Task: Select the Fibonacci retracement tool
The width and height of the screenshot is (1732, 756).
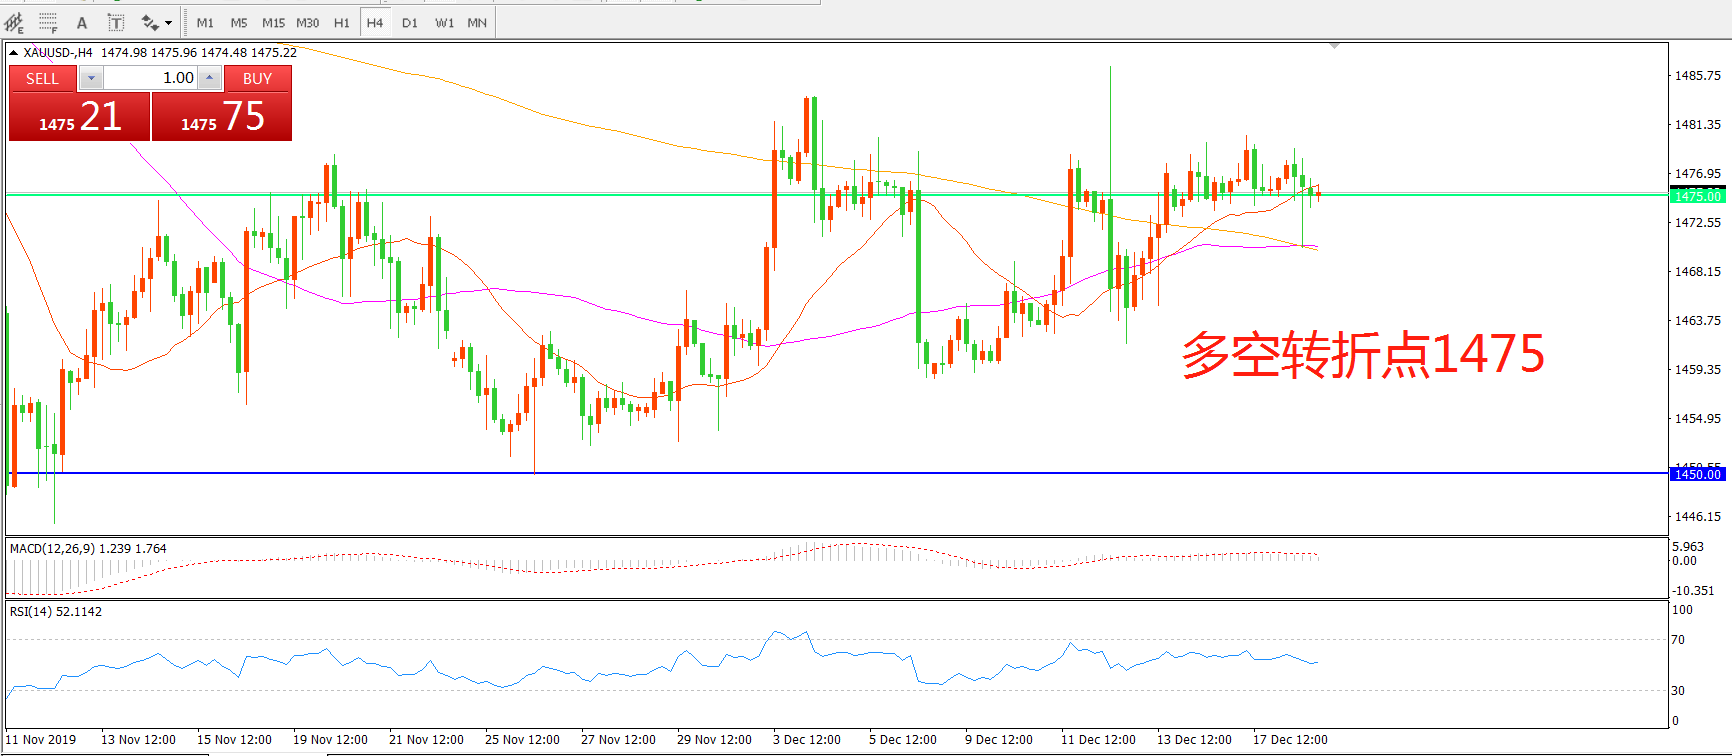Action: (x=47, y=22)
